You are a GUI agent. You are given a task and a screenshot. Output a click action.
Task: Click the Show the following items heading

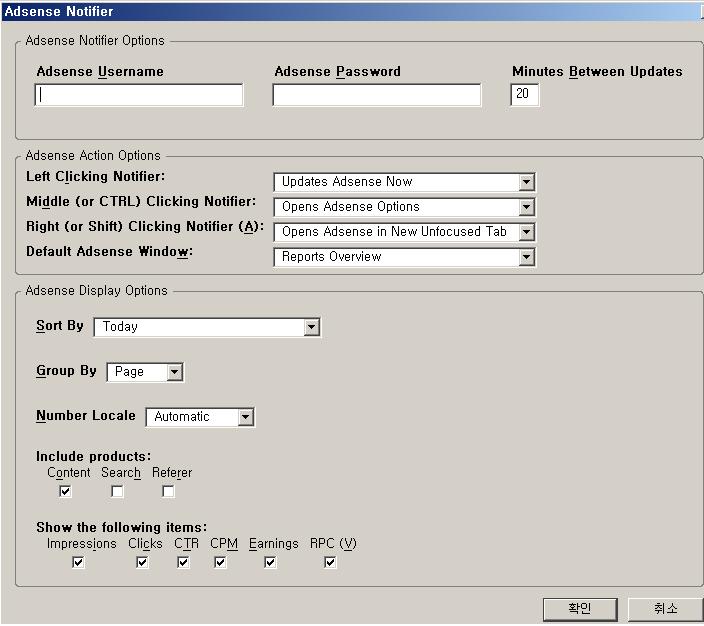pos(122,527)
